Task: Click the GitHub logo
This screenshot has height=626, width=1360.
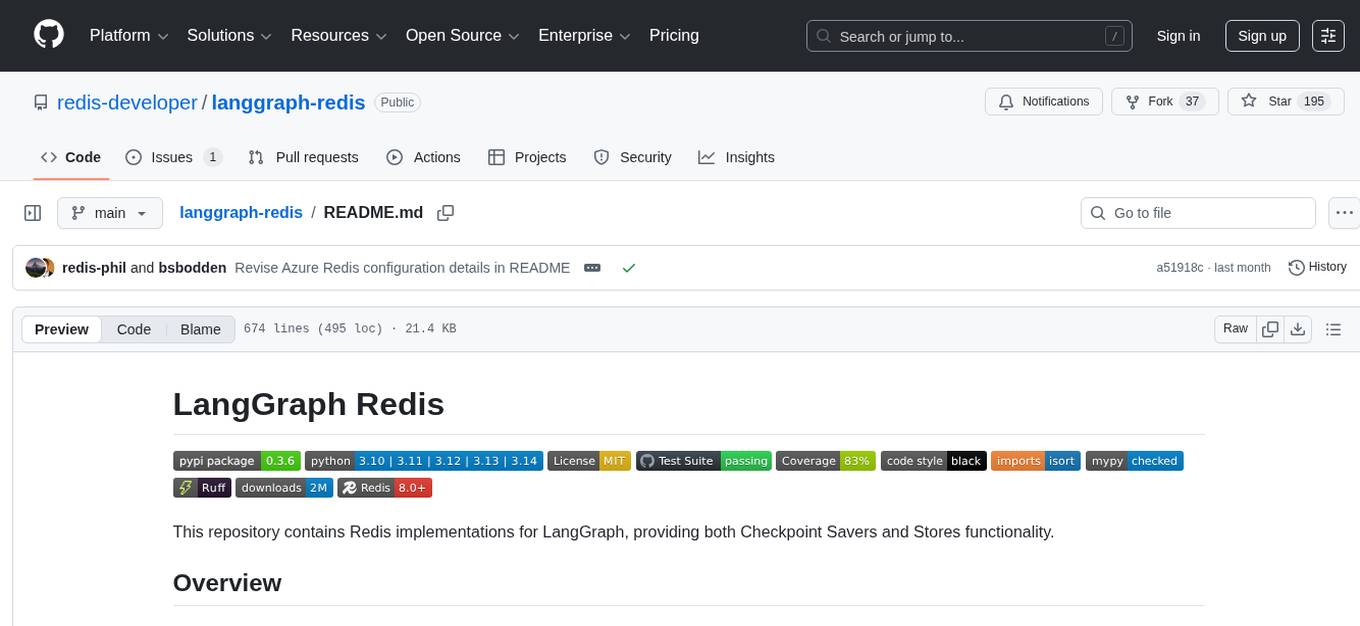Action: click(x=48, y=35)
